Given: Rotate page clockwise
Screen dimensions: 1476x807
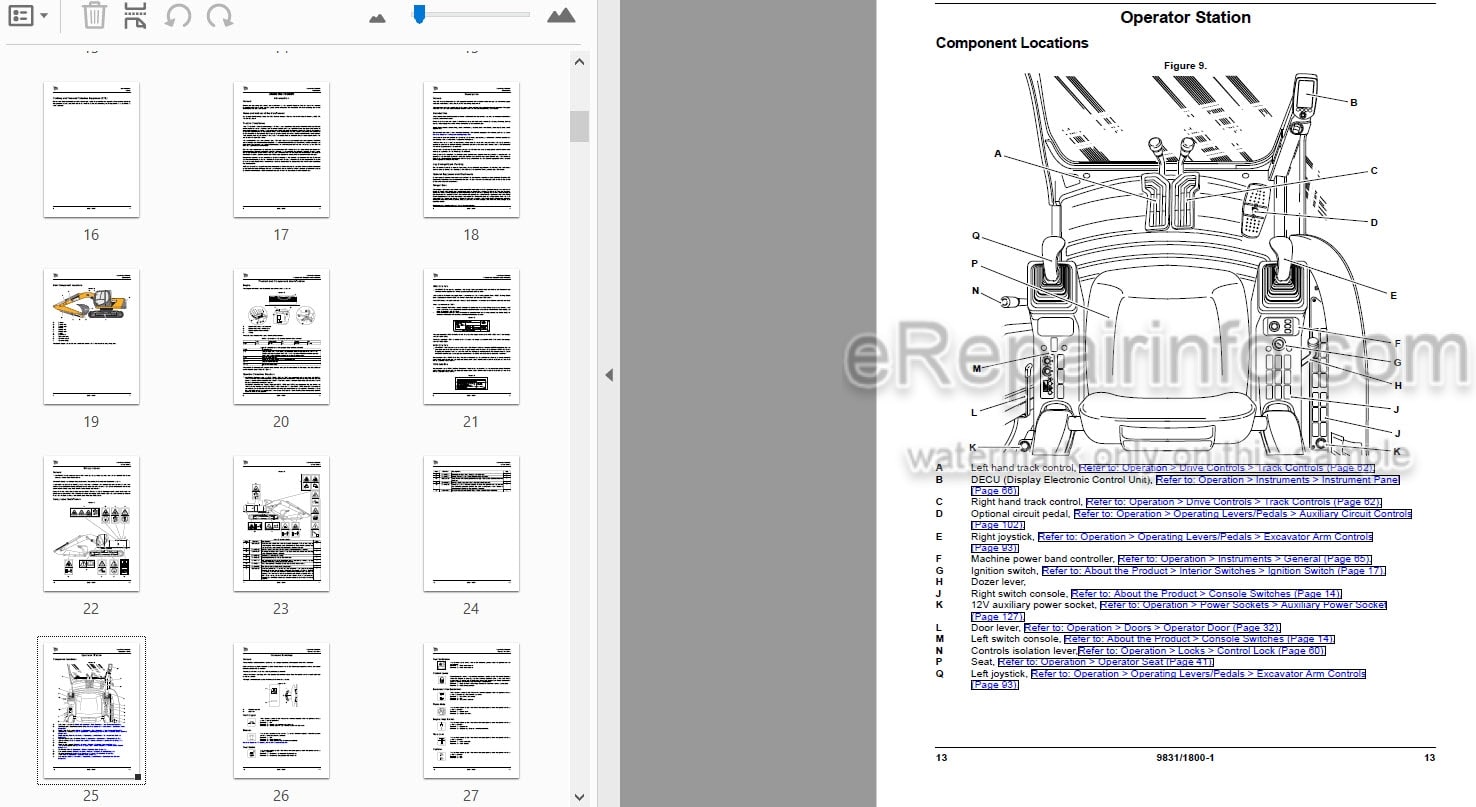Looking at the screenshot, I should 220,16.
